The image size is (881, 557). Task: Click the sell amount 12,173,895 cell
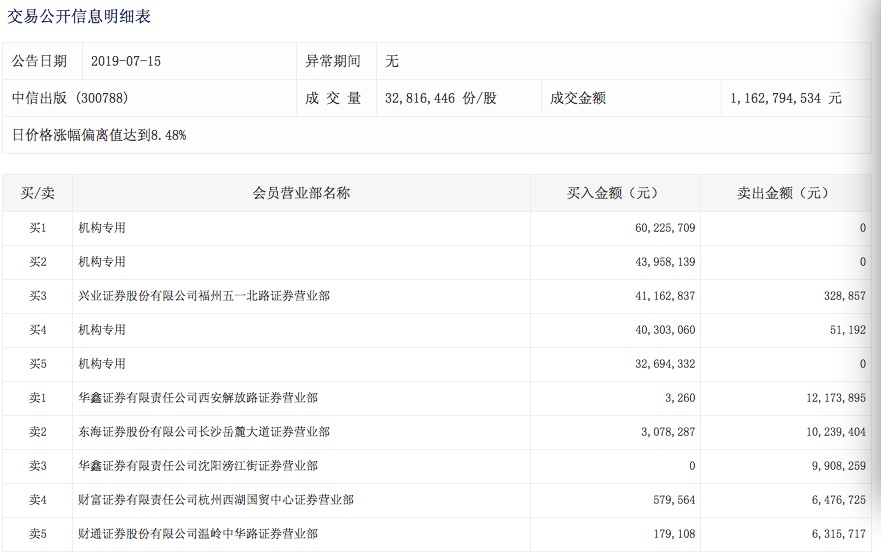(833, 398)
